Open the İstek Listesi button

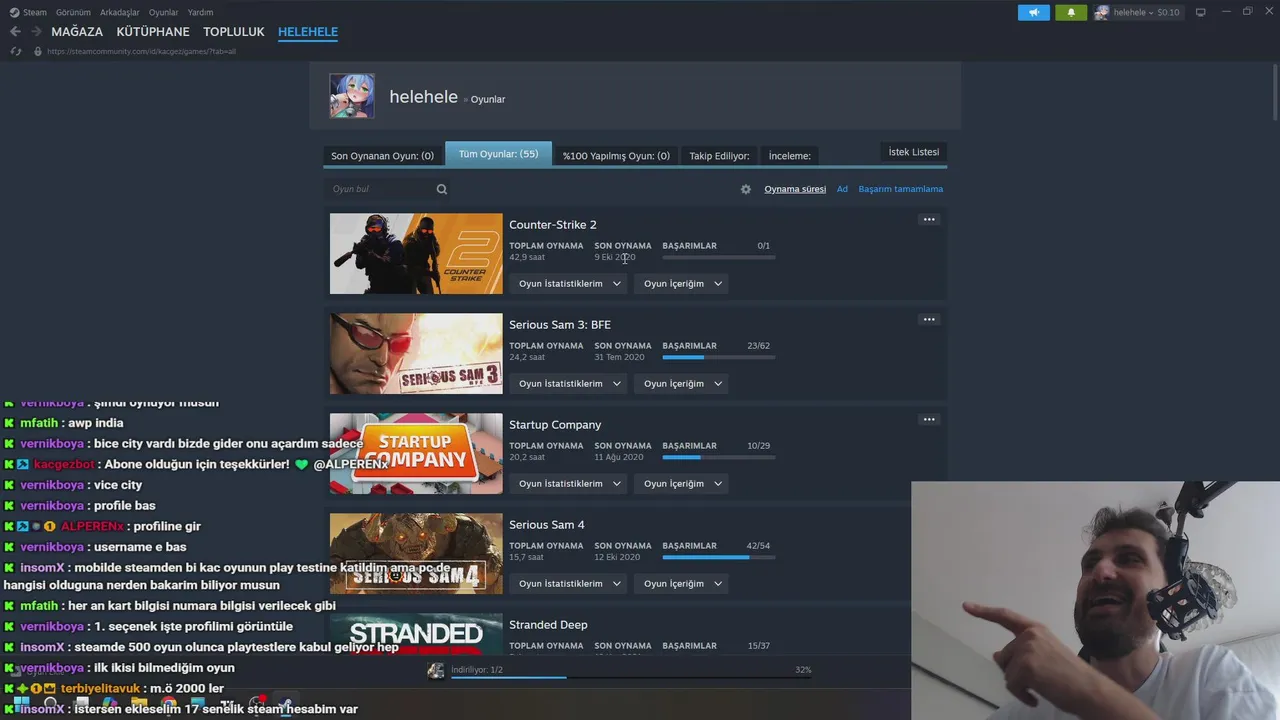coord(914,152)
